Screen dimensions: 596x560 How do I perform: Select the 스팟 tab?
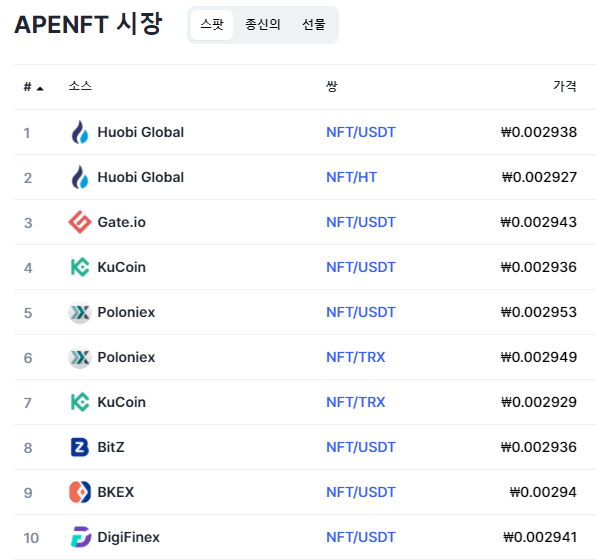[212, 25]
